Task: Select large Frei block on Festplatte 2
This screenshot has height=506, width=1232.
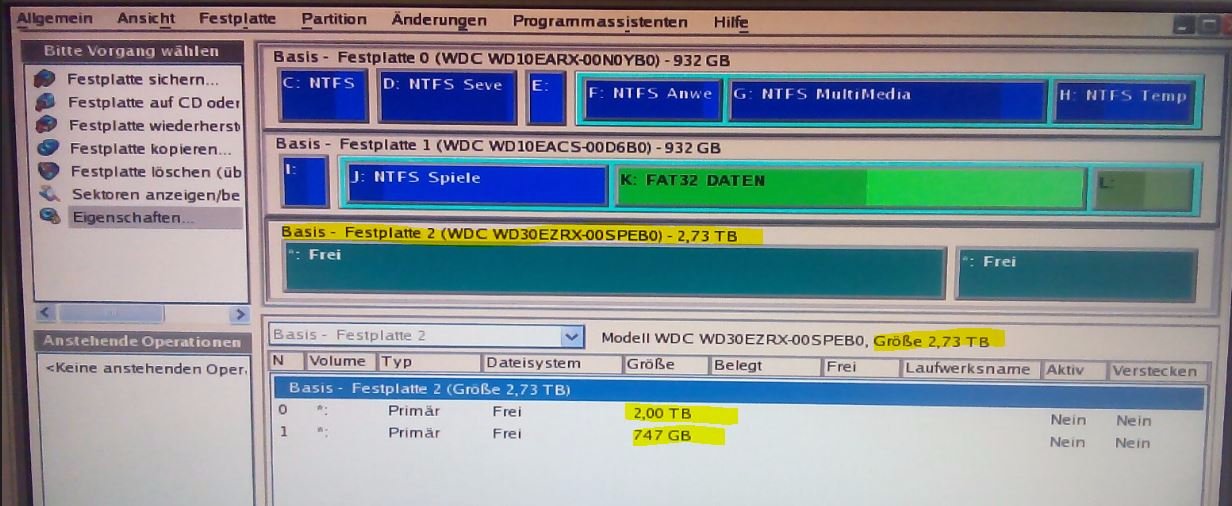Action: [x=614, y=270]
